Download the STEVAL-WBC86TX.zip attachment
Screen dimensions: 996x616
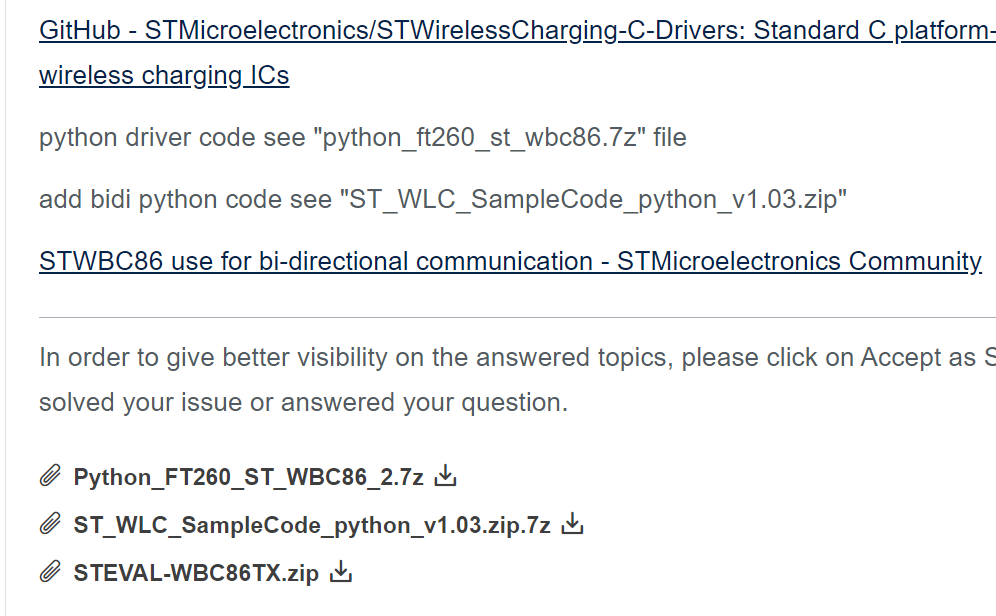[340, 572]
